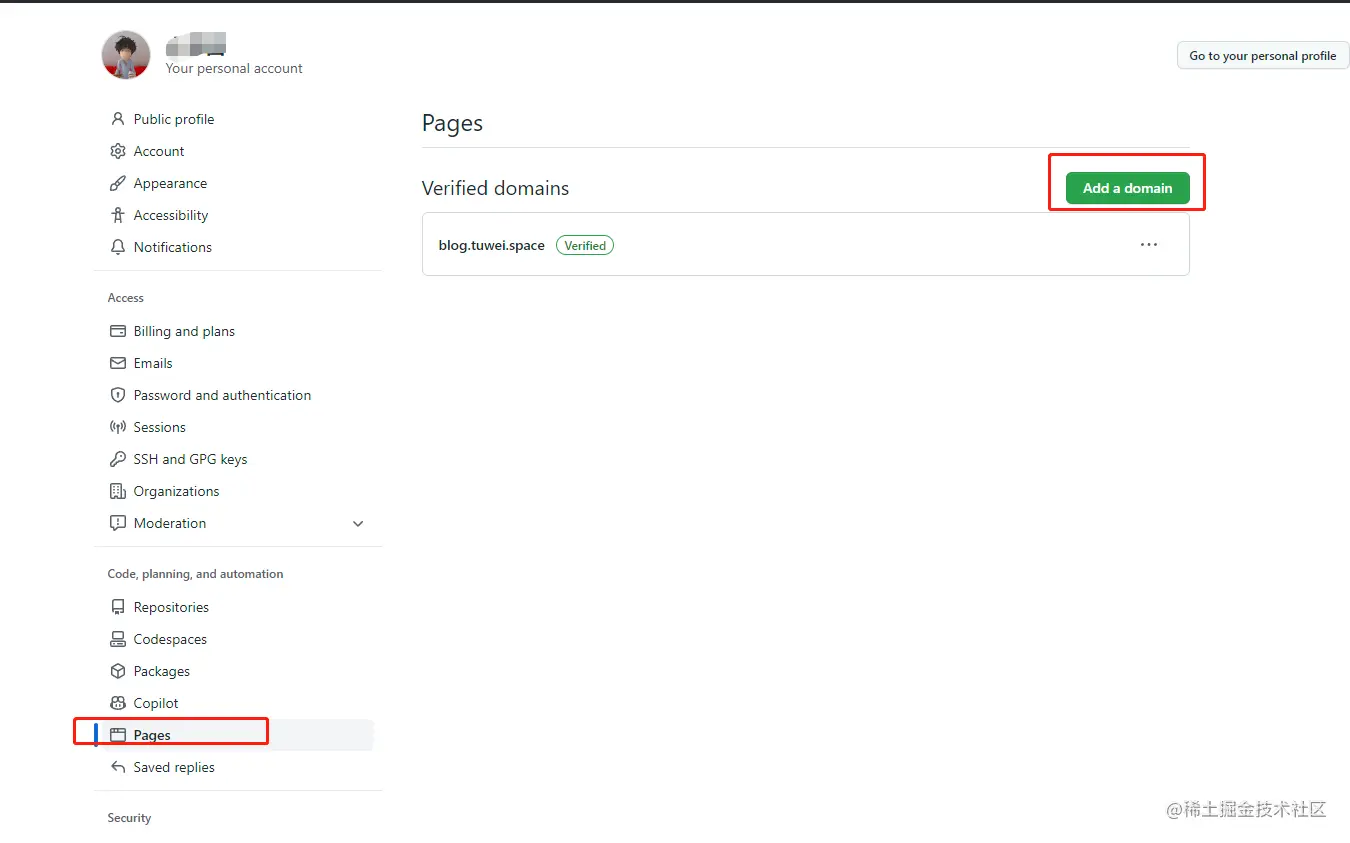
Task: Click the Verified badge
Action: pos(585,245)
